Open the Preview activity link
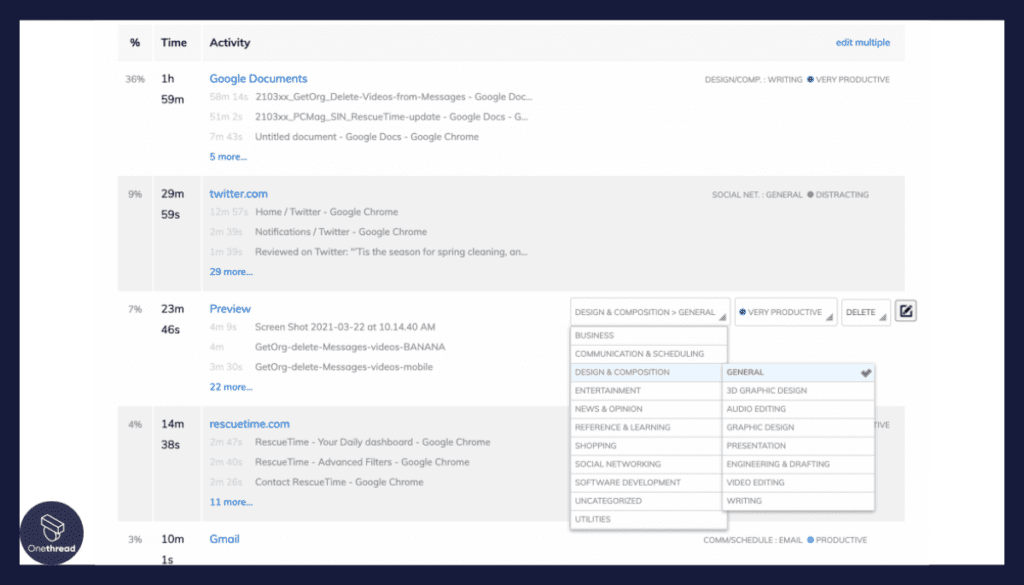 230,309
